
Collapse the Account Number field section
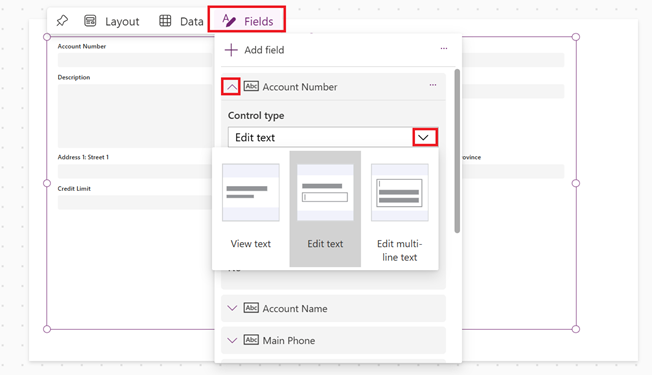(231, 86)
